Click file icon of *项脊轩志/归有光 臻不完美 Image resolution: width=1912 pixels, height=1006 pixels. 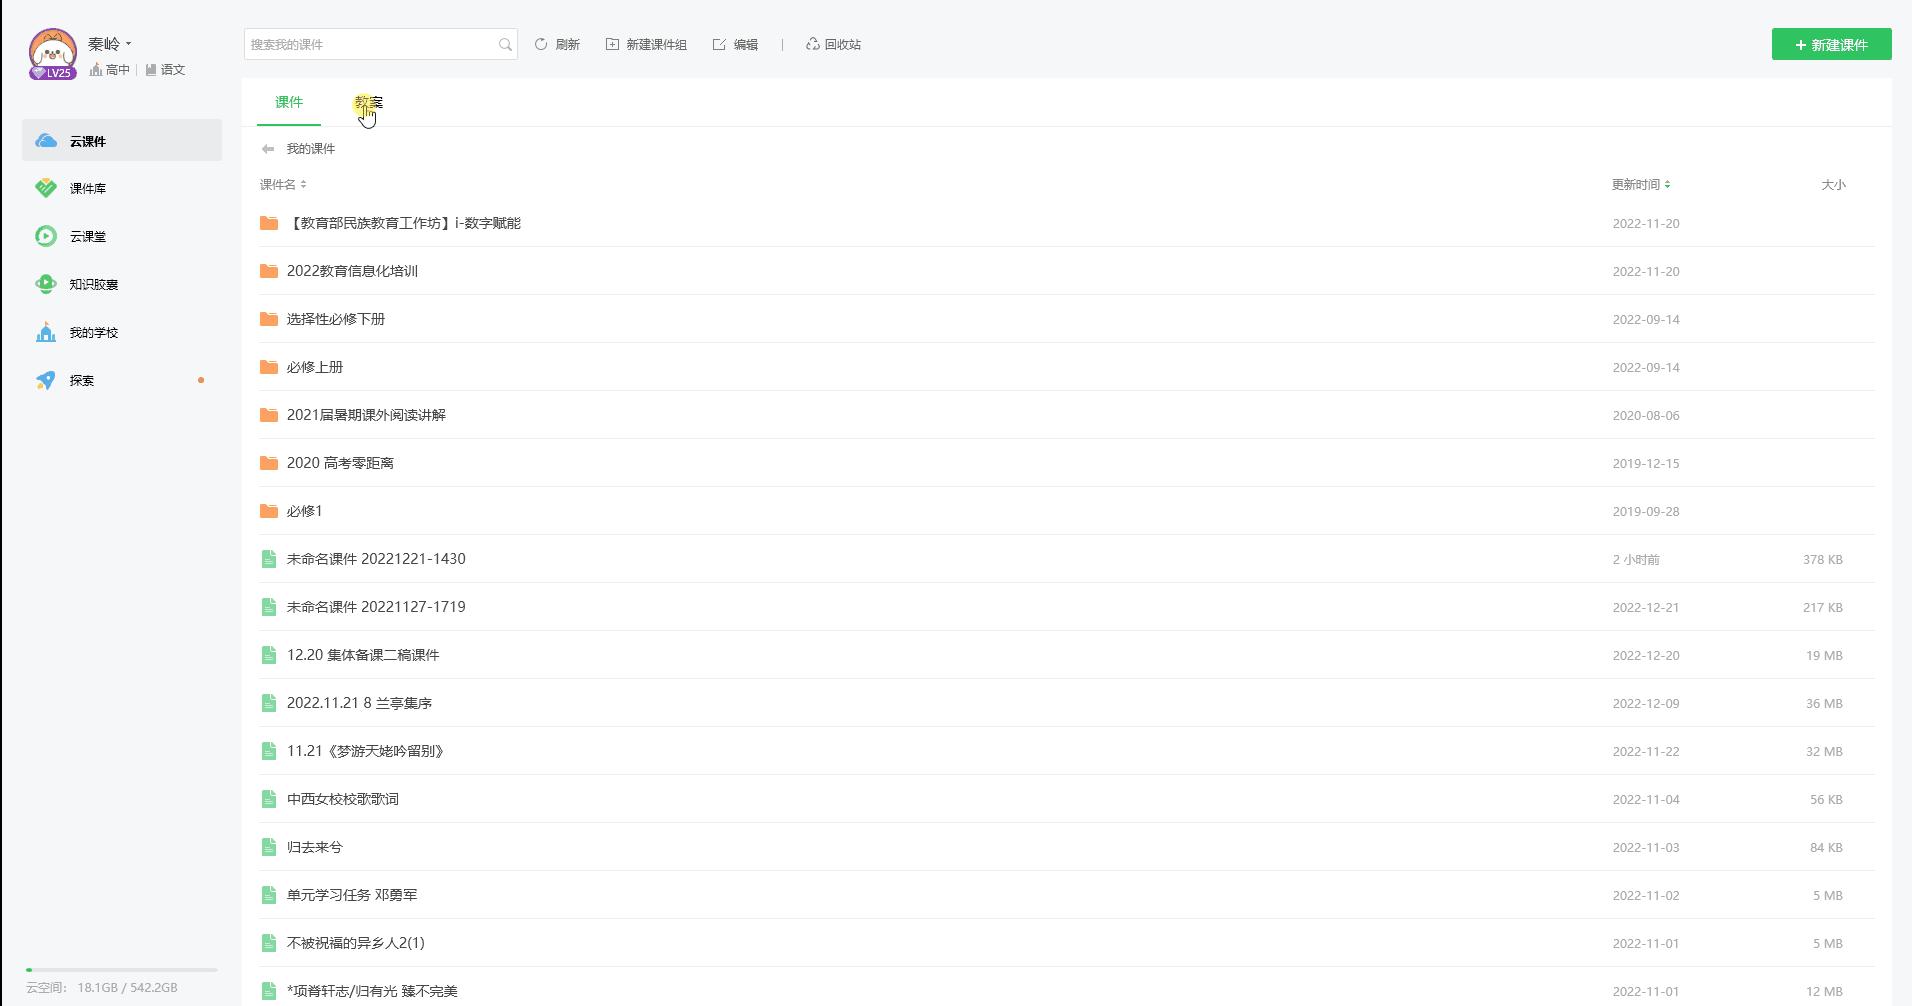[268, 991]
